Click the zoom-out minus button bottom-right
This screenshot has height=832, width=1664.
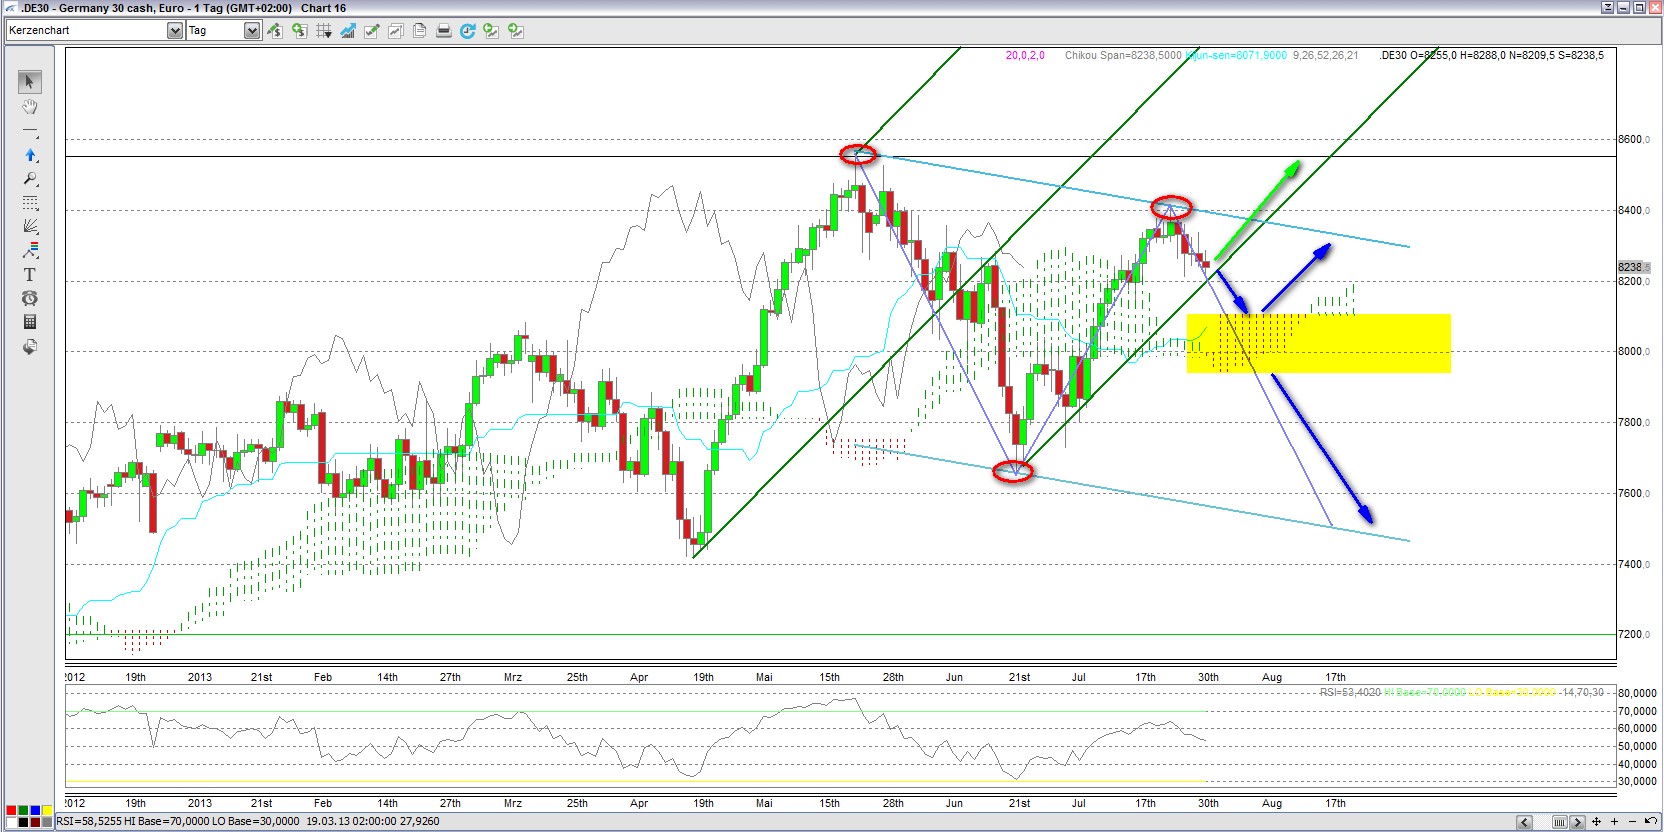(x=1632, y=822)
